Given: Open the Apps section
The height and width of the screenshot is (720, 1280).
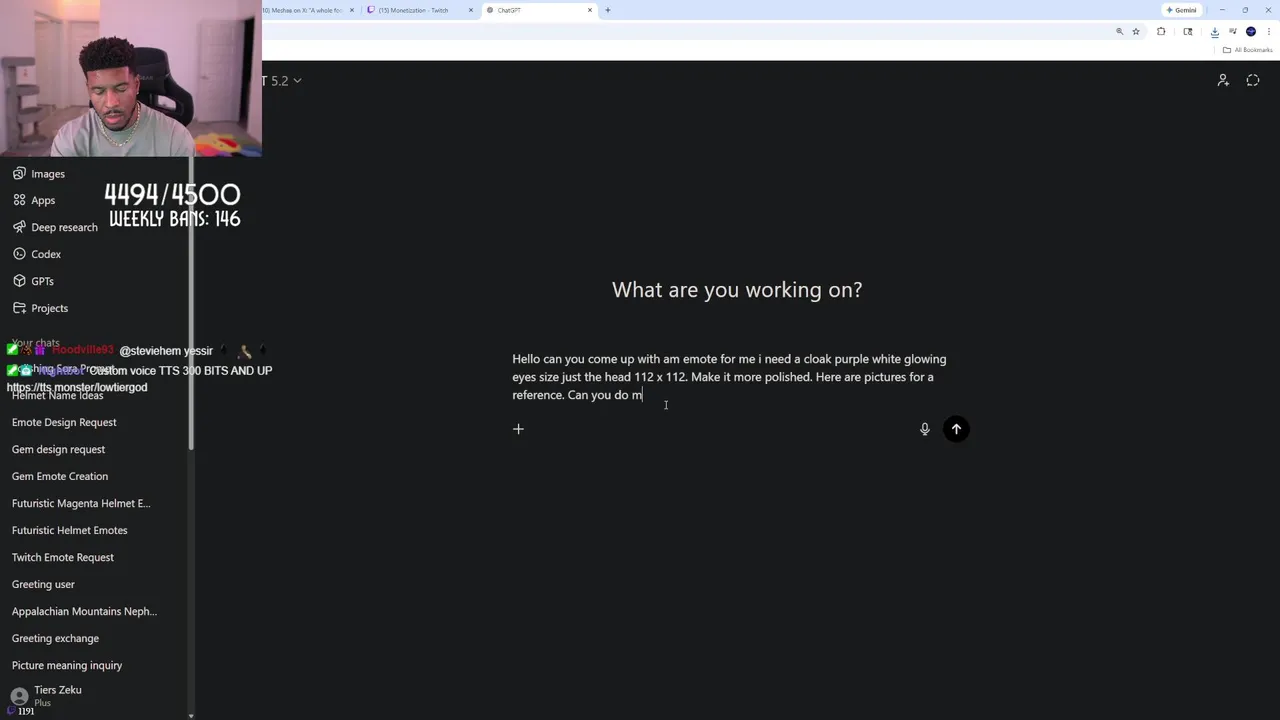Looking at the screenshot, I should click(34, 200).
